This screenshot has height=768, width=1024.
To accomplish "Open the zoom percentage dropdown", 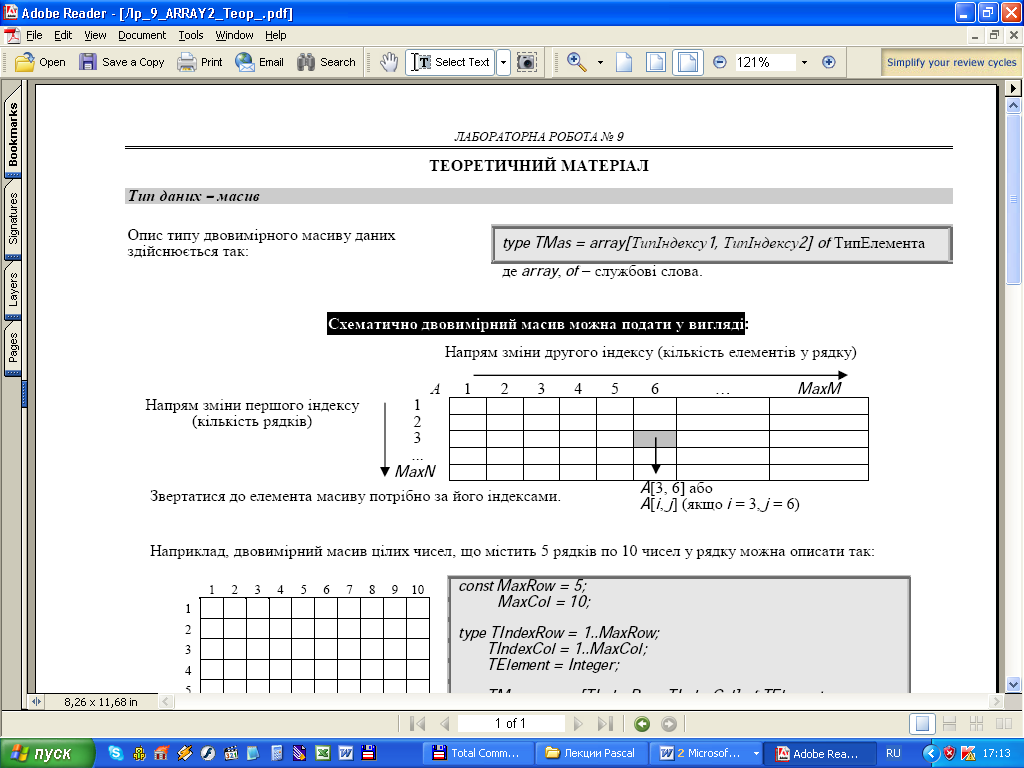I will click(x=804, y=63).
